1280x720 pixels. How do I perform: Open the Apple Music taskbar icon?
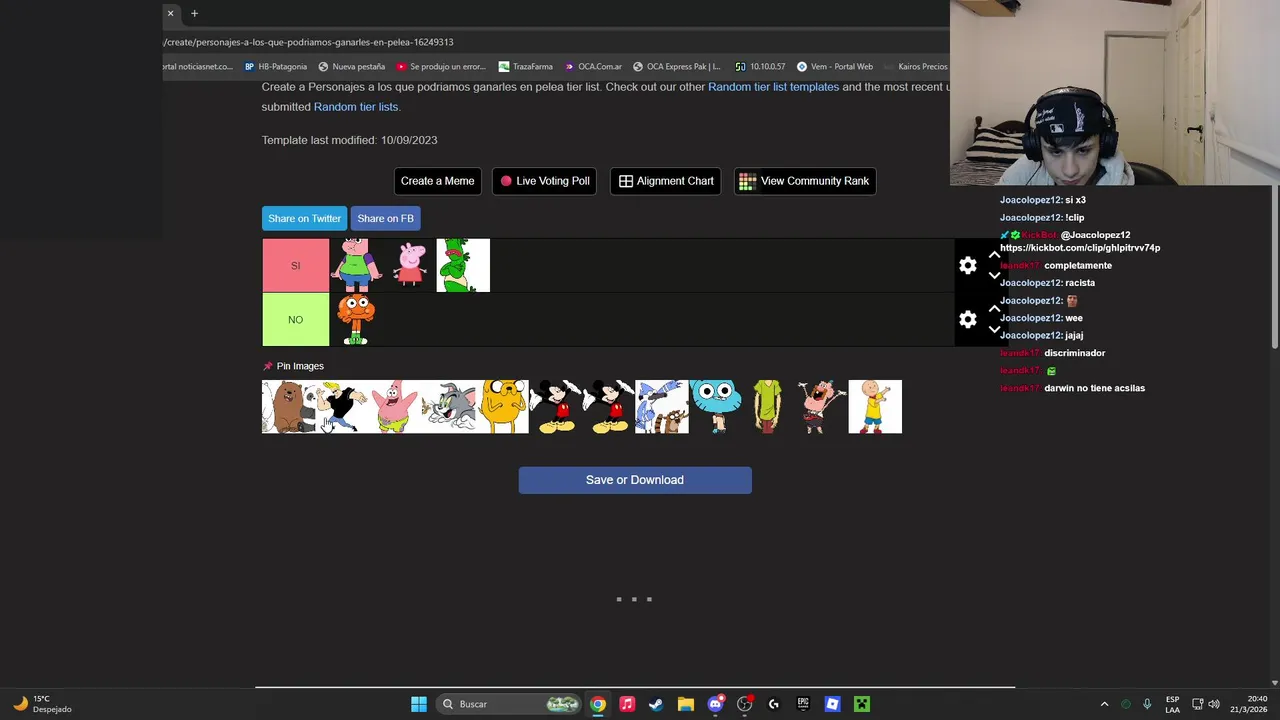click(x=627, y=704)
